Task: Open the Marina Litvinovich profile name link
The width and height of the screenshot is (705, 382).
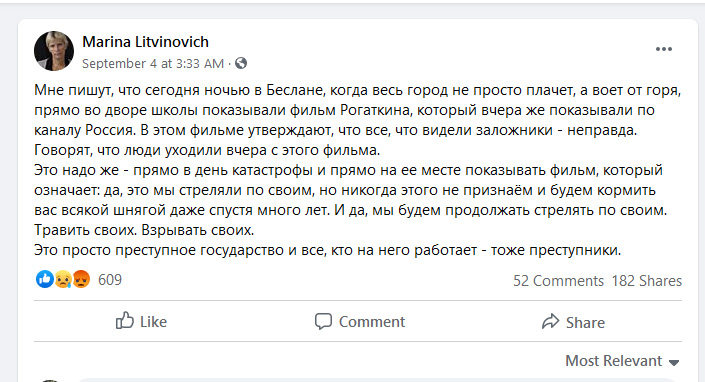Action: 145,42
